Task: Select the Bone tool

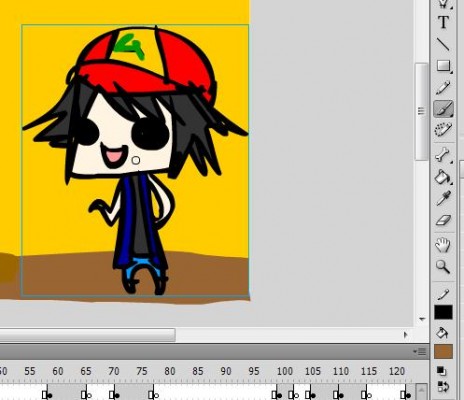Action: [x=443, y=155]
